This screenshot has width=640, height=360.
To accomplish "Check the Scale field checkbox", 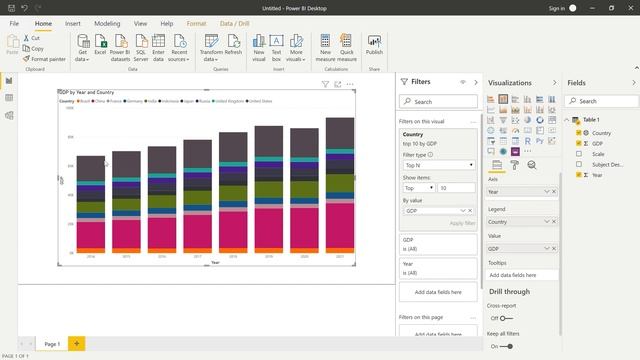I will tap(578, 154).
